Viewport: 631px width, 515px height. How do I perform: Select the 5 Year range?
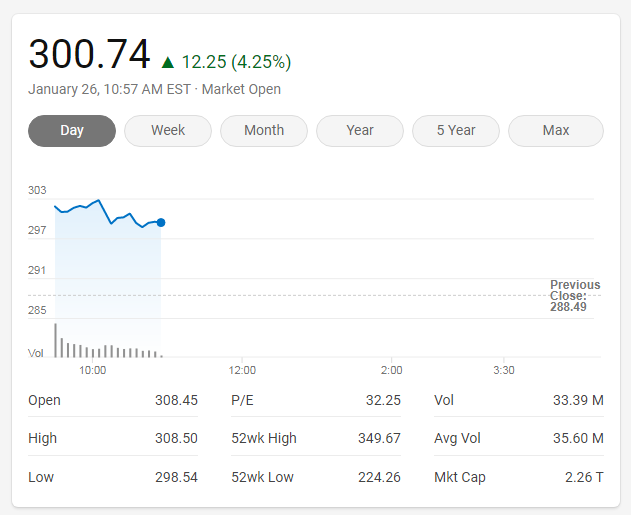click(456, 131)
